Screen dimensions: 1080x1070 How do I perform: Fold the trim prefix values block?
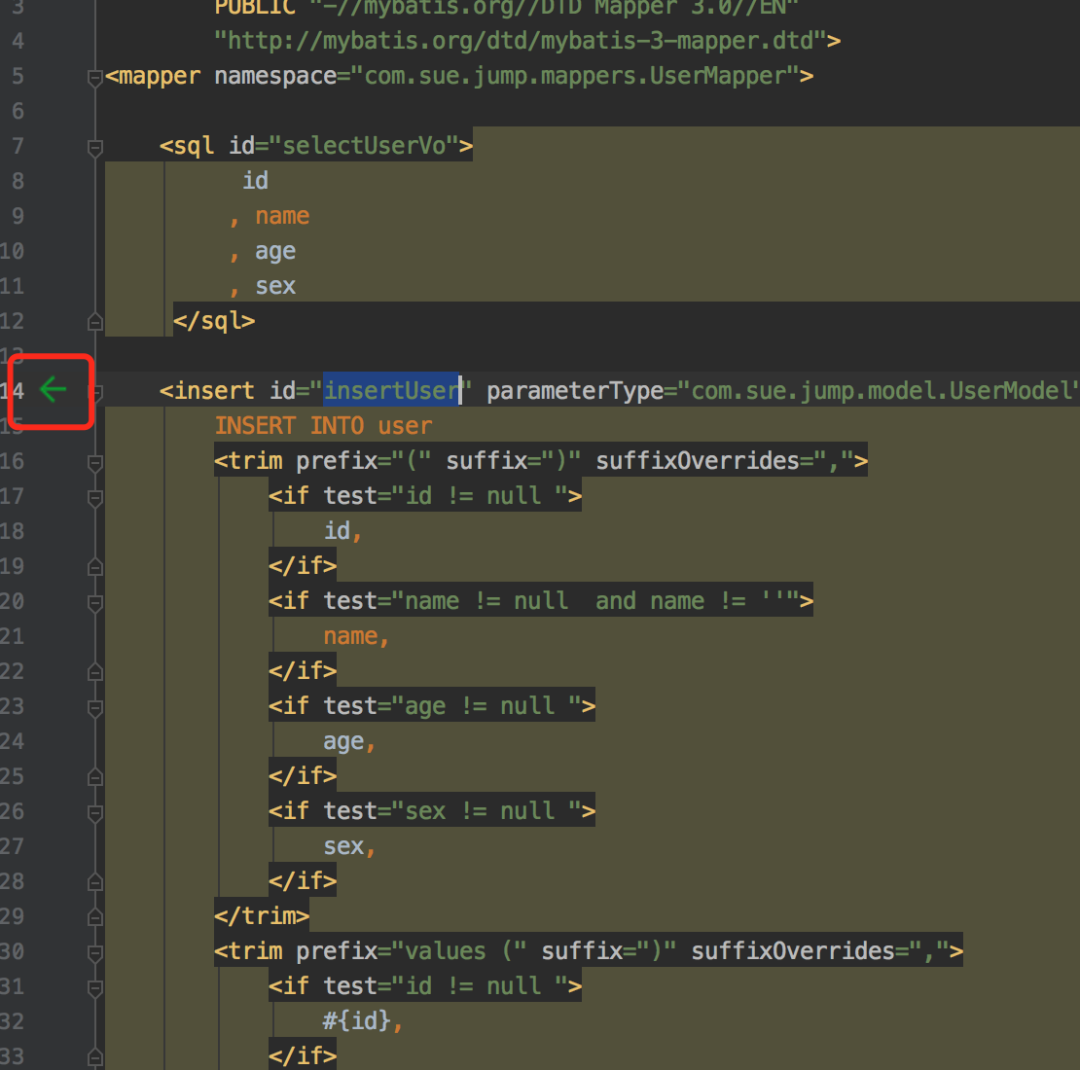point(95,953)
